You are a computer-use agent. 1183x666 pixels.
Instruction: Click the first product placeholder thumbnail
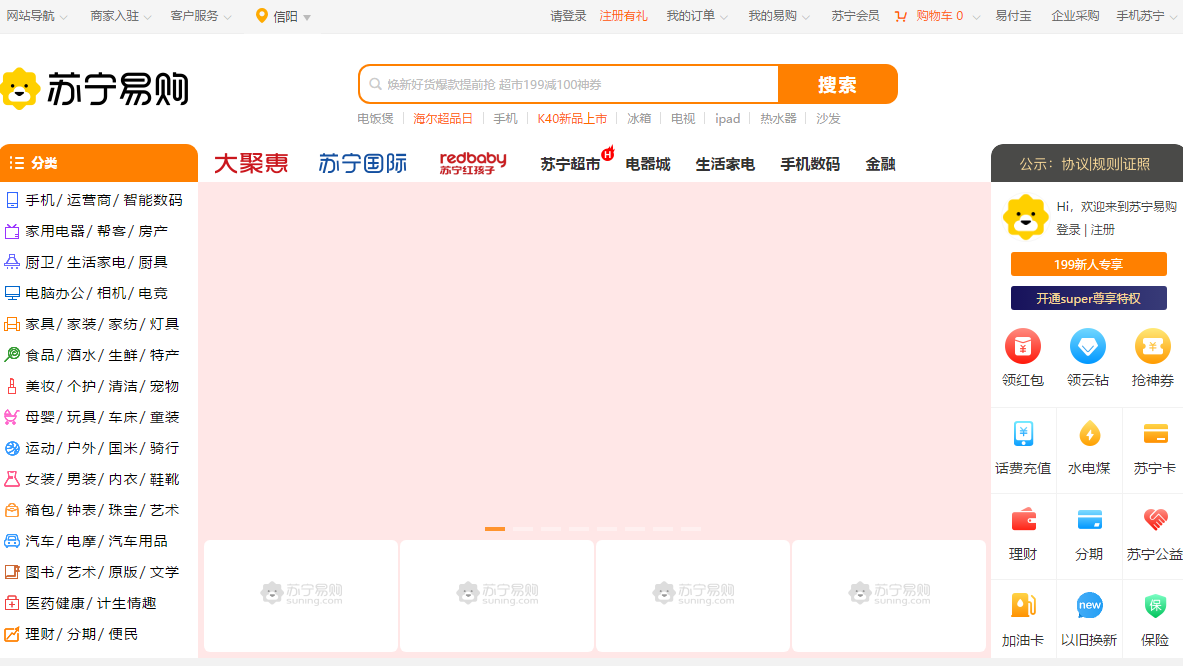[301, 596]
